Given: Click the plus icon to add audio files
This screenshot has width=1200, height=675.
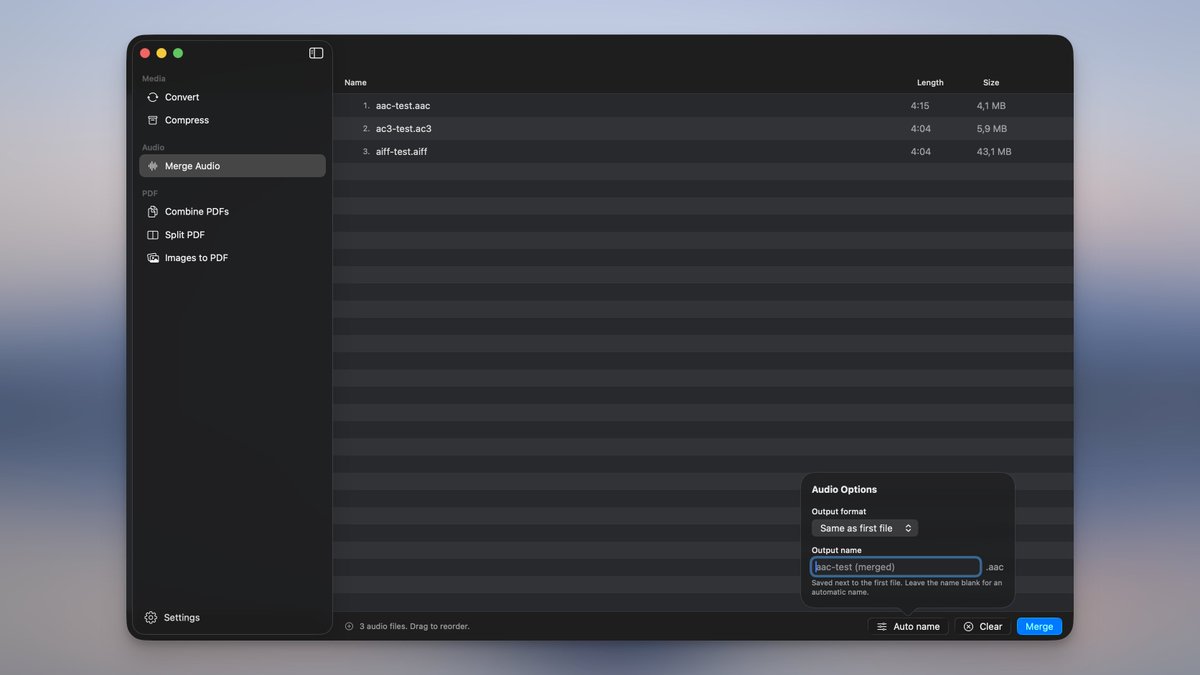Looking at the screenshot, I should [x=349, y=627].
